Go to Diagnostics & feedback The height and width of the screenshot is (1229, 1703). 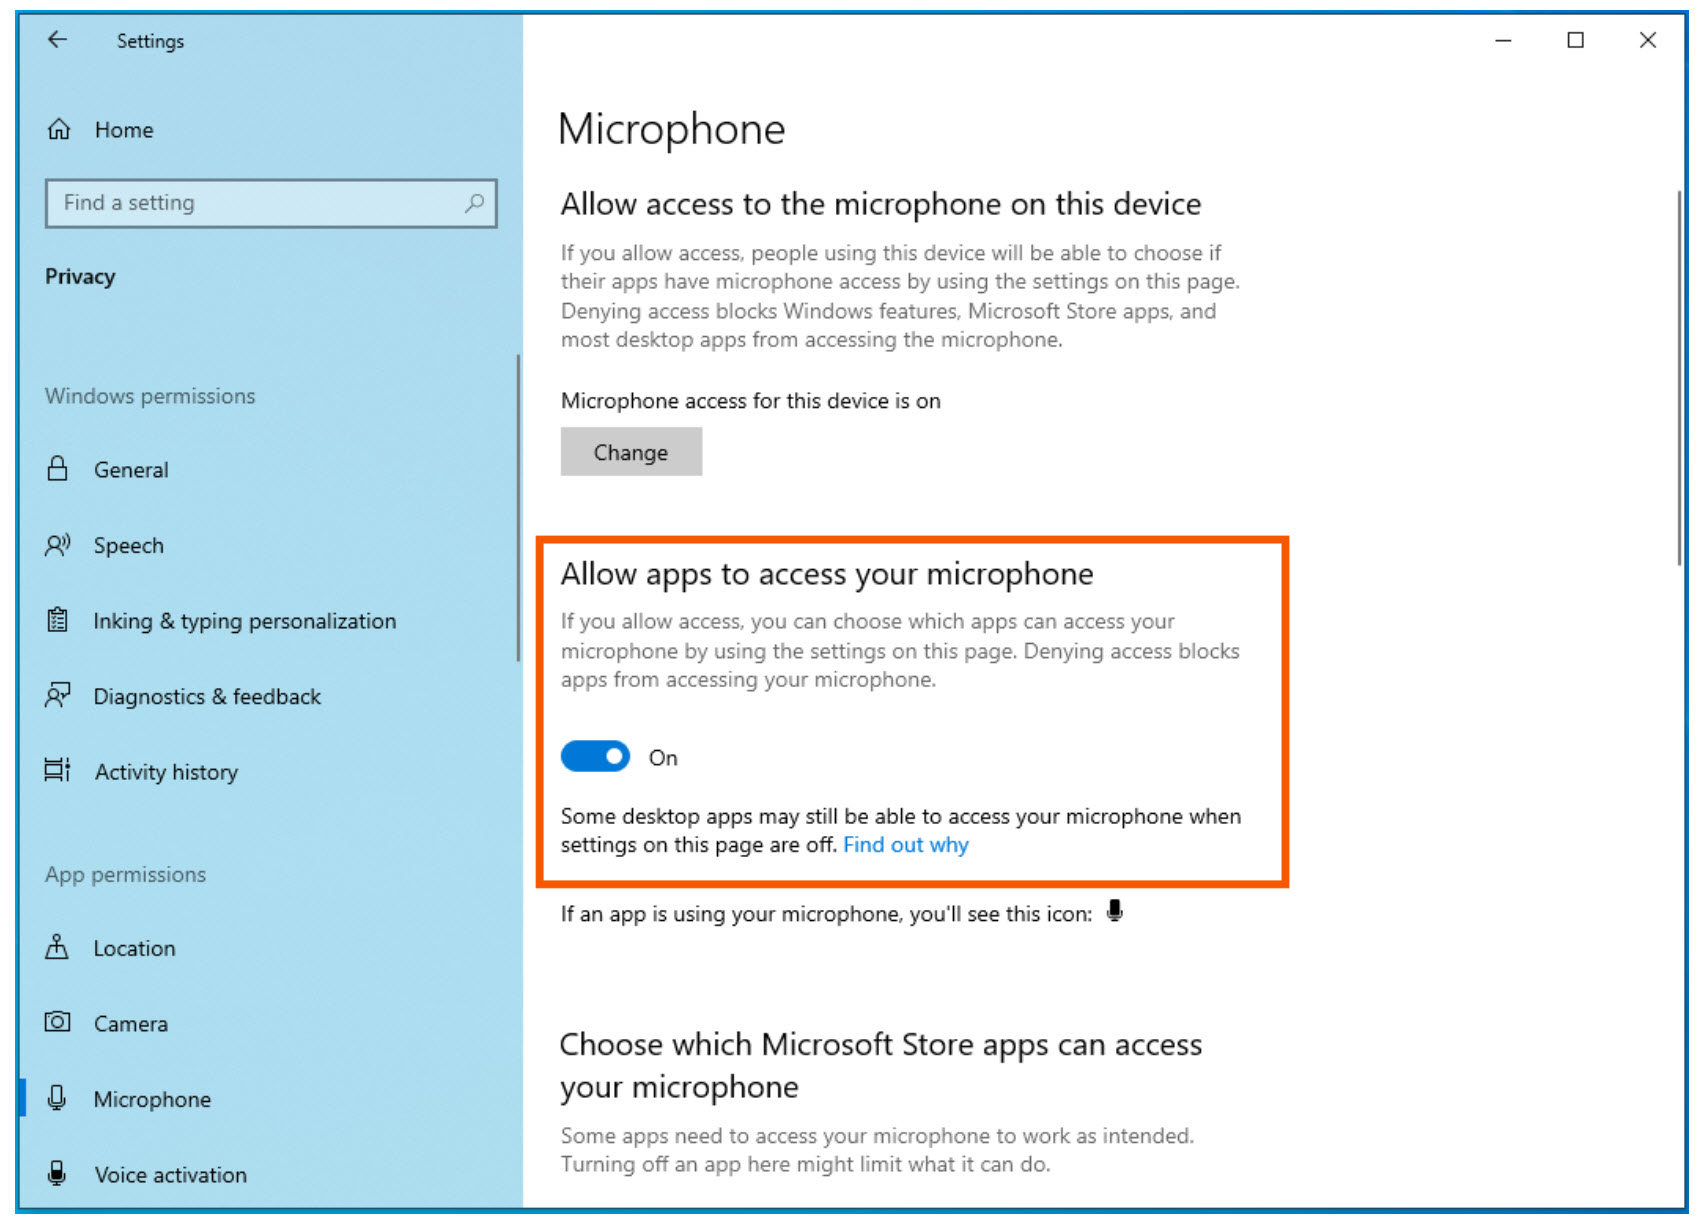tap(207, 697)
